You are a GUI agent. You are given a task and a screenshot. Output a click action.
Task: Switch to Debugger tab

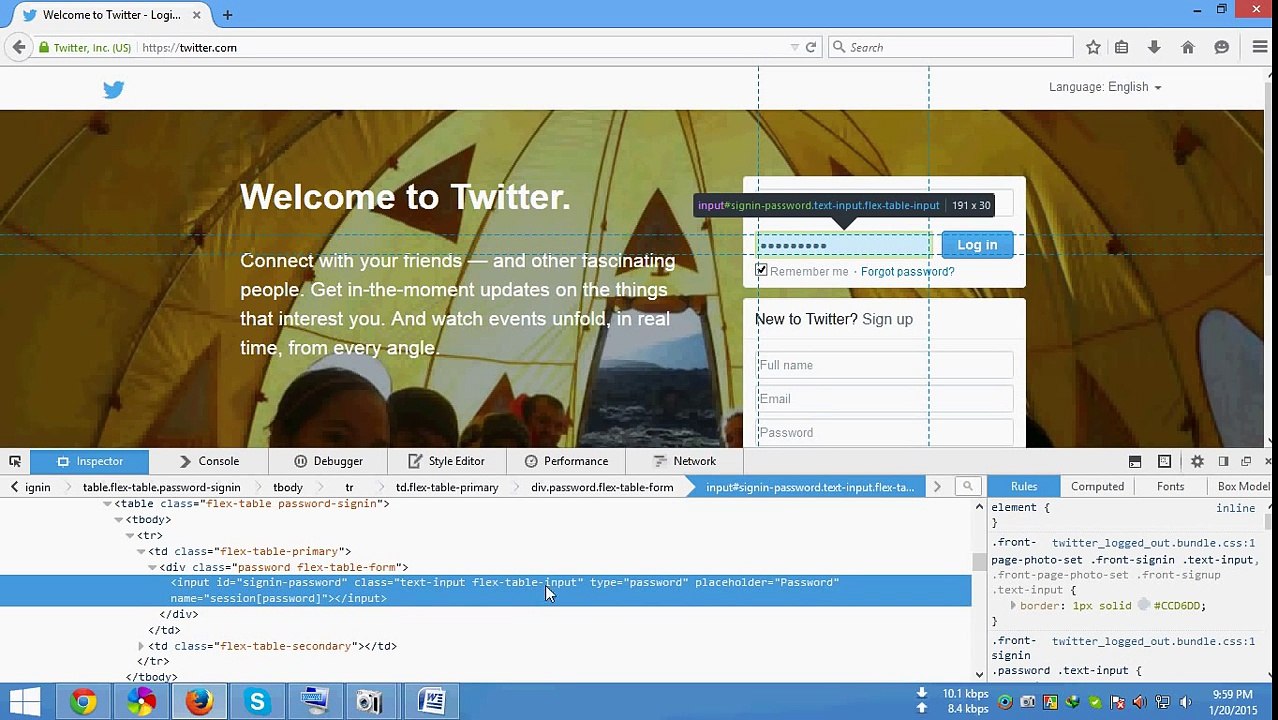tap(328, 461)
